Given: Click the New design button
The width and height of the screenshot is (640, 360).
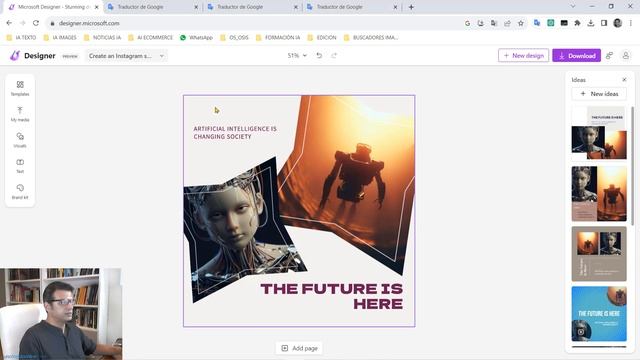Looking at the screenshot, I should pos(523,56).
